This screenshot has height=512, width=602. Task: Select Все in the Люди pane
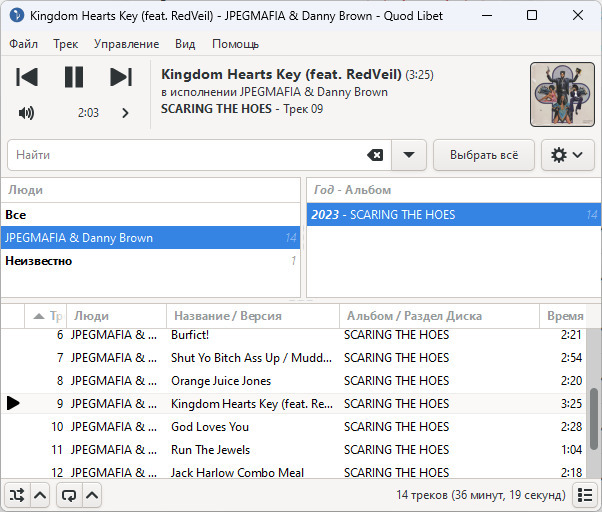pos(150,215)
